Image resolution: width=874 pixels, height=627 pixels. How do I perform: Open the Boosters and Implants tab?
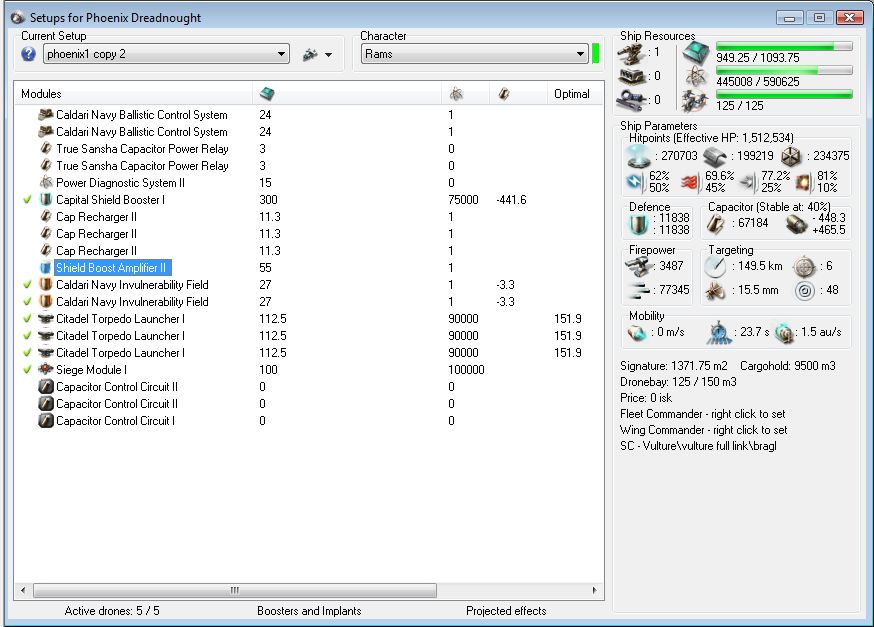coord(309,611)
